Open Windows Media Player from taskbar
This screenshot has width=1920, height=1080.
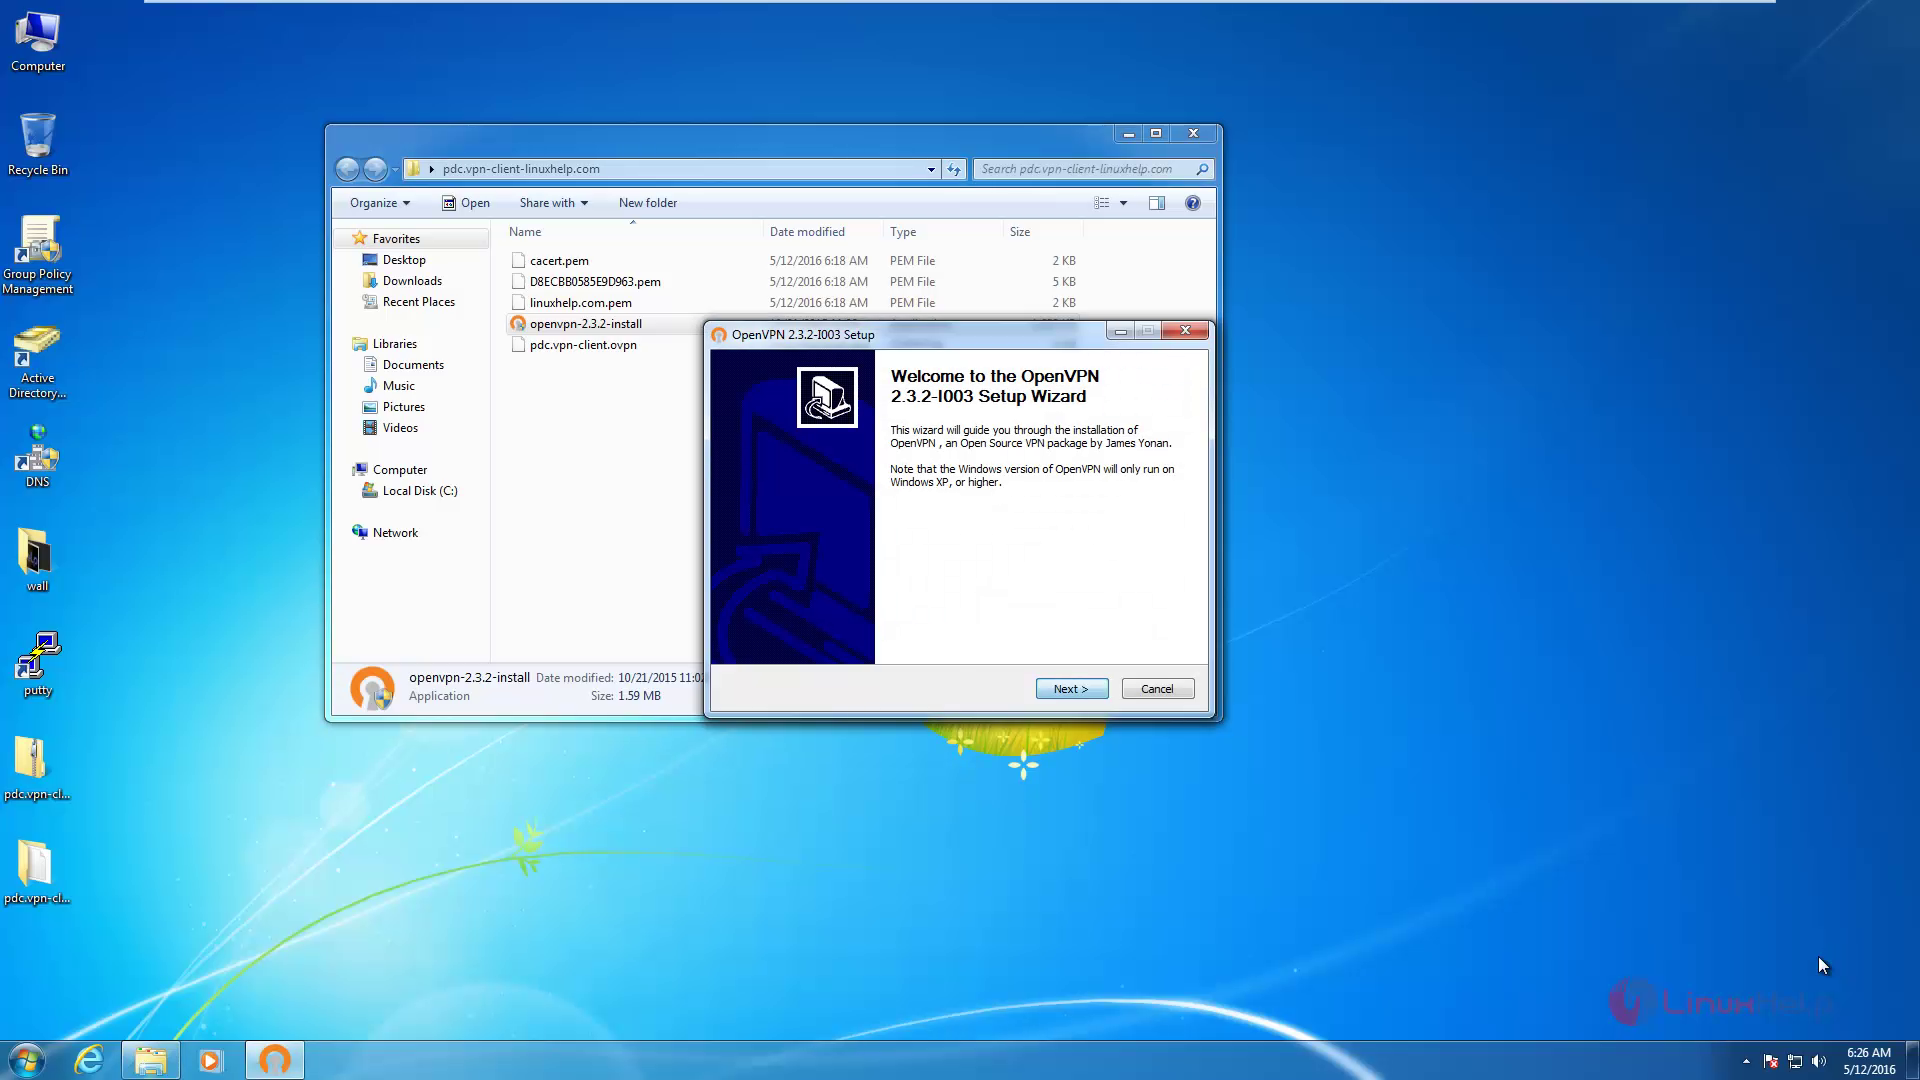[211, 1060]
